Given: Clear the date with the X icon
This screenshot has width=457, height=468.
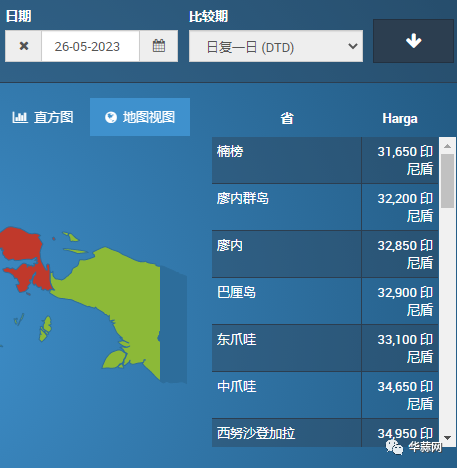Looking at the screenshot, I should 23,46.
